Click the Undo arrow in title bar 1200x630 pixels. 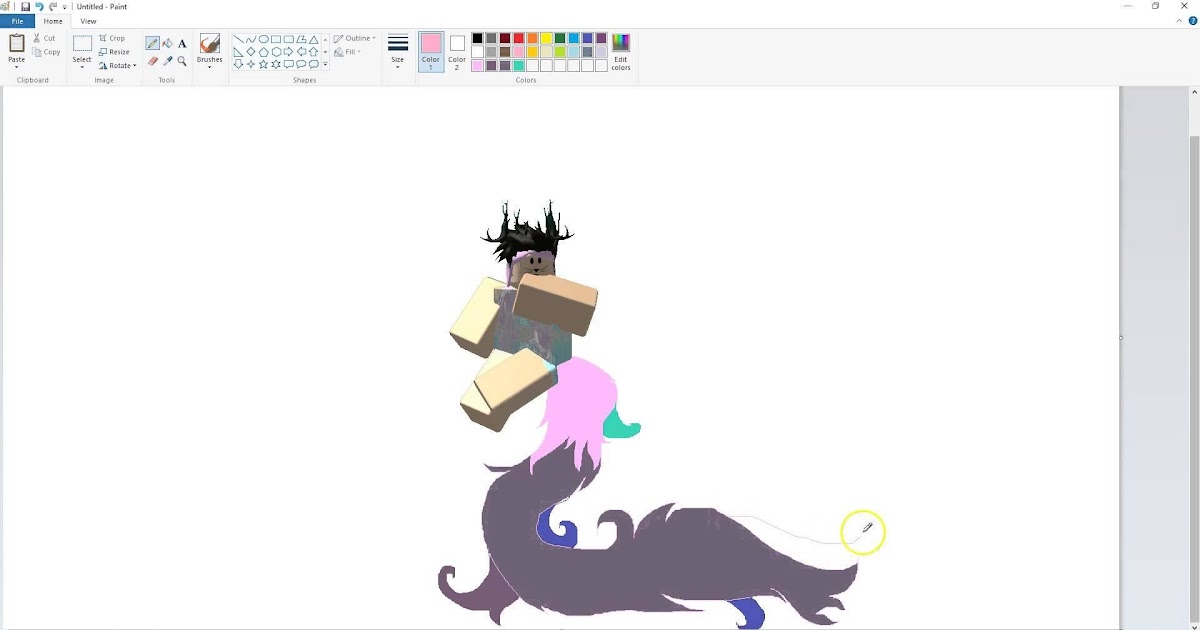pyautogui.click(x=39, y=6)
